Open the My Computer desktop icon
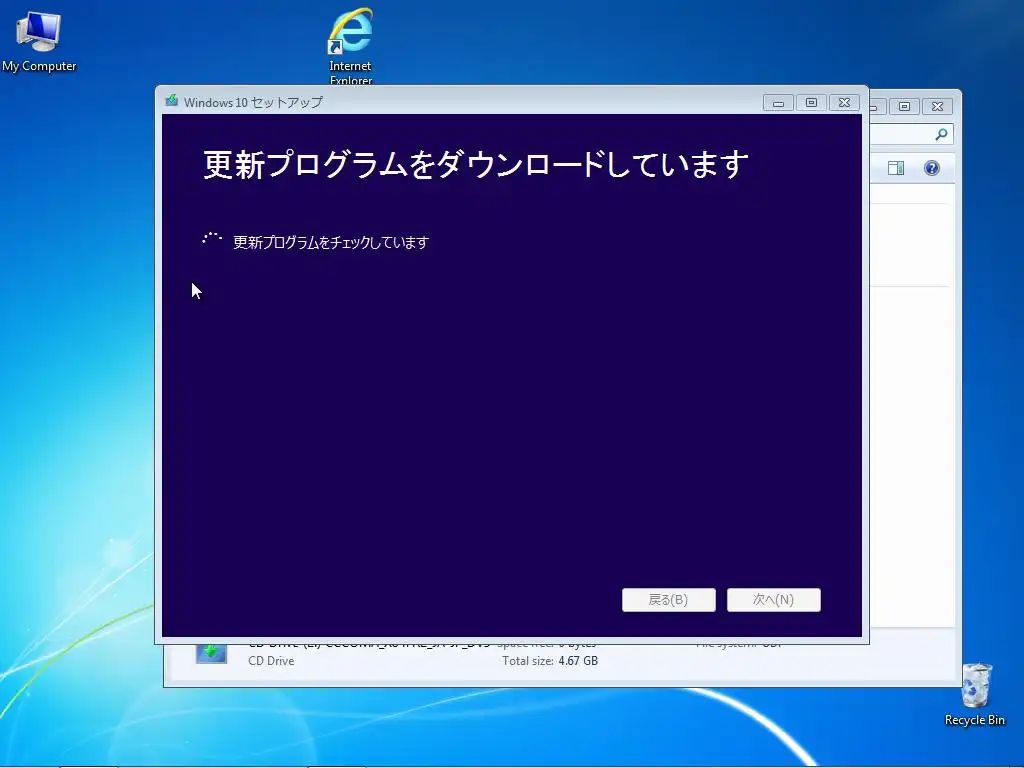 39,39
